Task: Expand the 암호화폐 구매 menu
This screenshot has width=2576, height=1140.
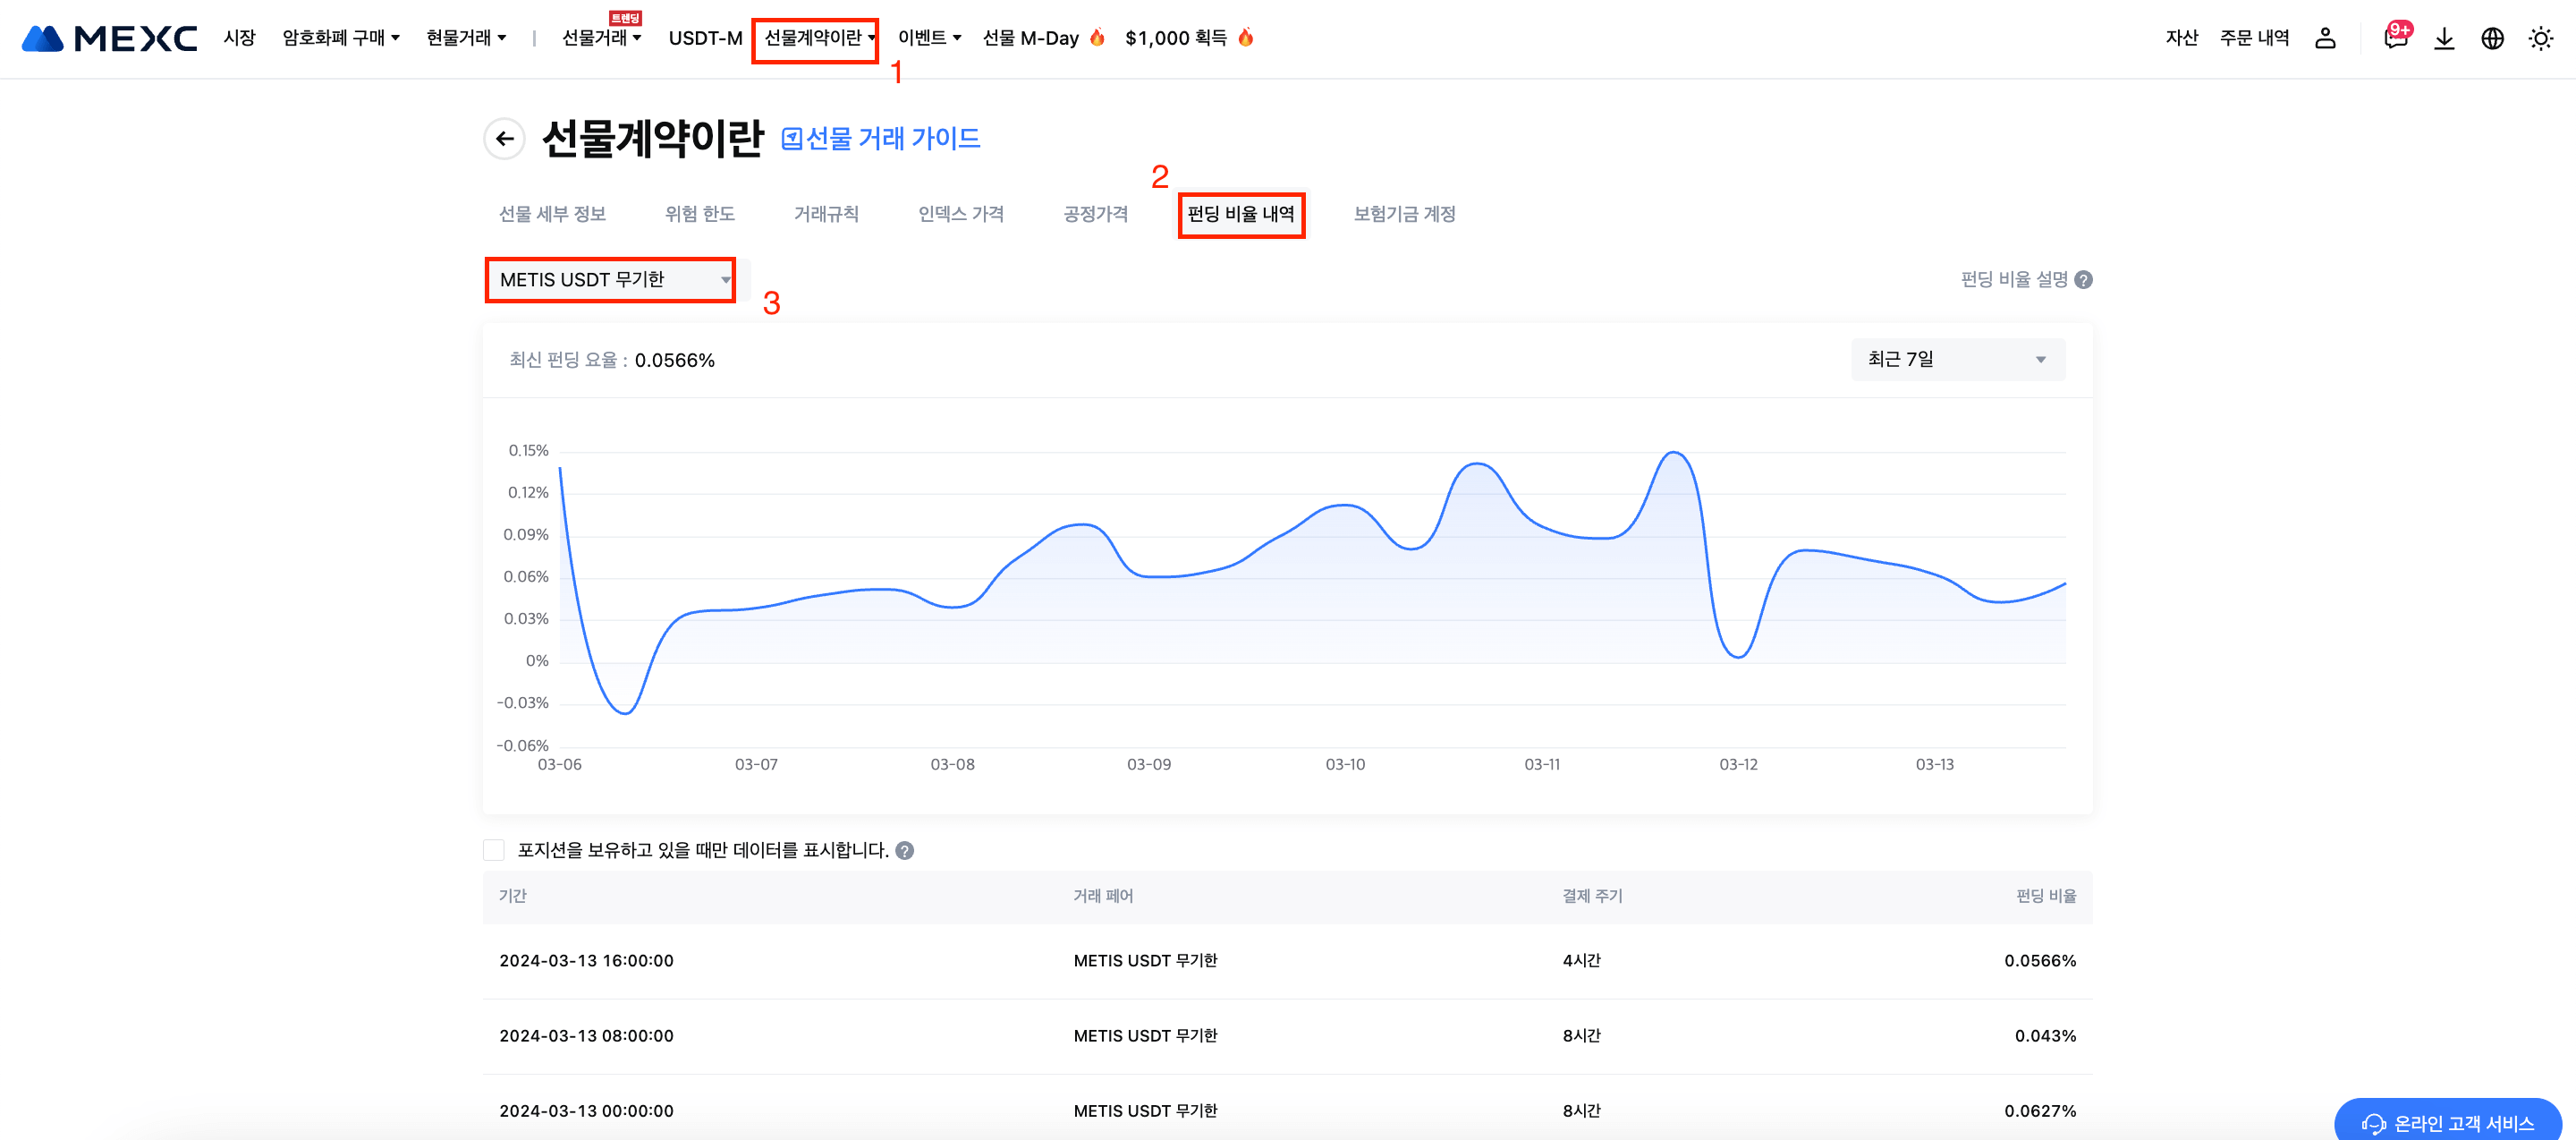Action: (340, 38)
